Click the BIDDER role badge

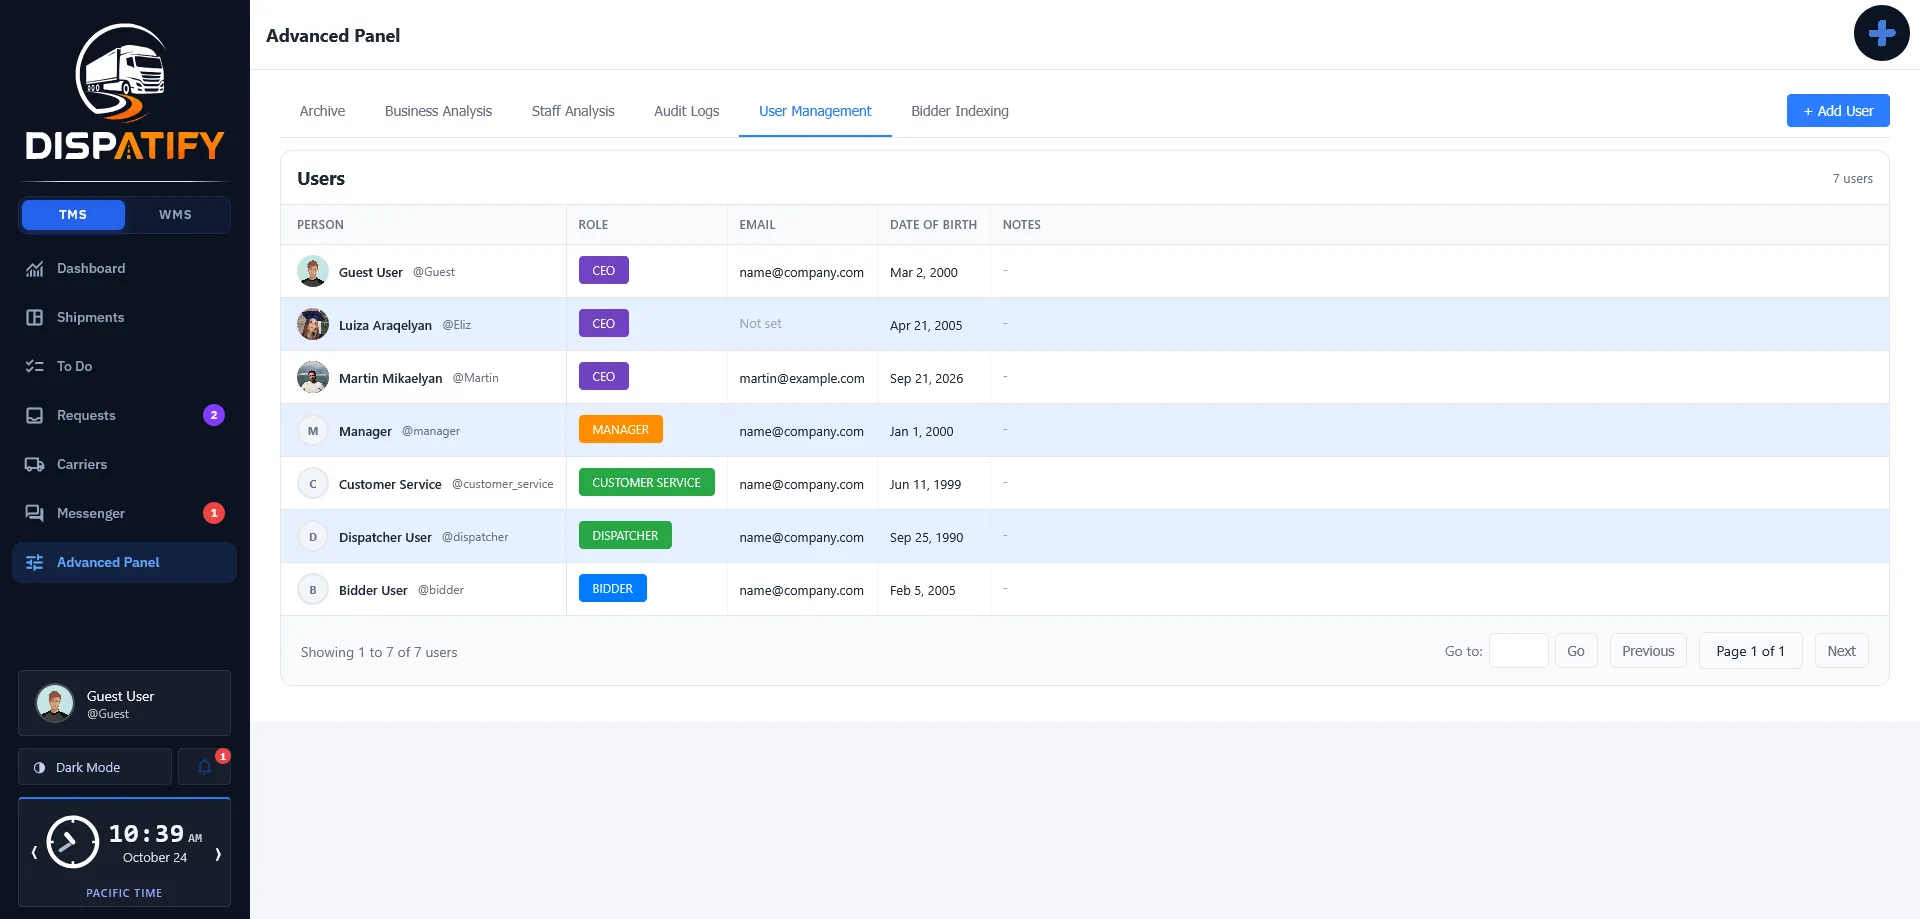613,589
